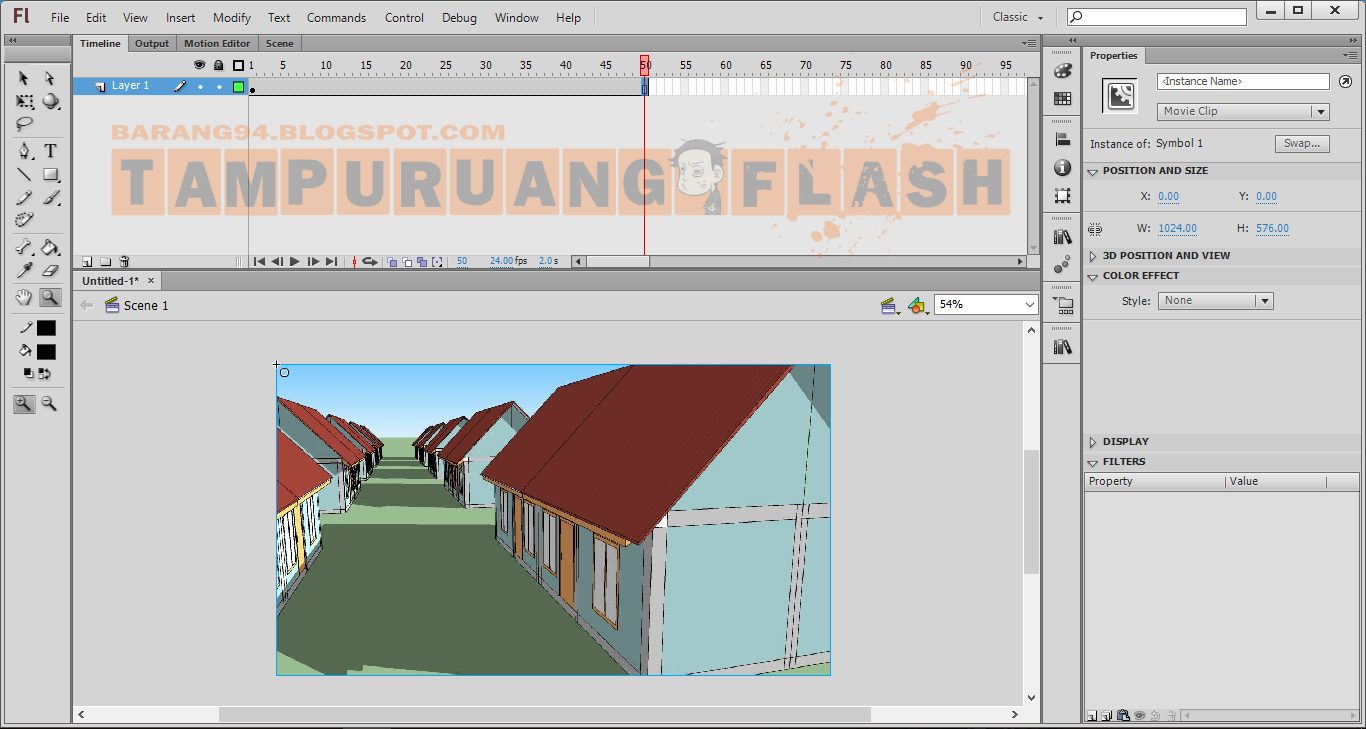Open the Color panel palette icon
This screenshot has height=729, width=1366.
coord(1063,72)
